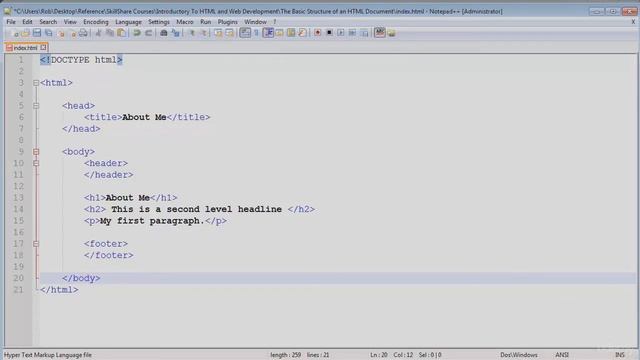Click the 'Dos\Windows' status bar entry
640x360 pixels.
coord(519,355)
